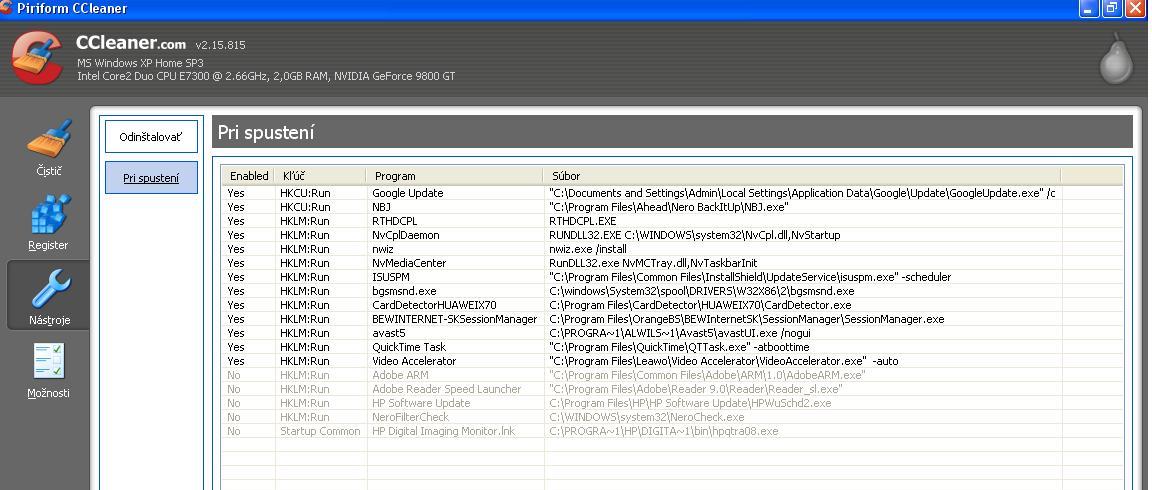The height and width of the screenshot is (490, 1152).
Task: Switch to the Pri spustení tab
Action: [x=151, y=178]
